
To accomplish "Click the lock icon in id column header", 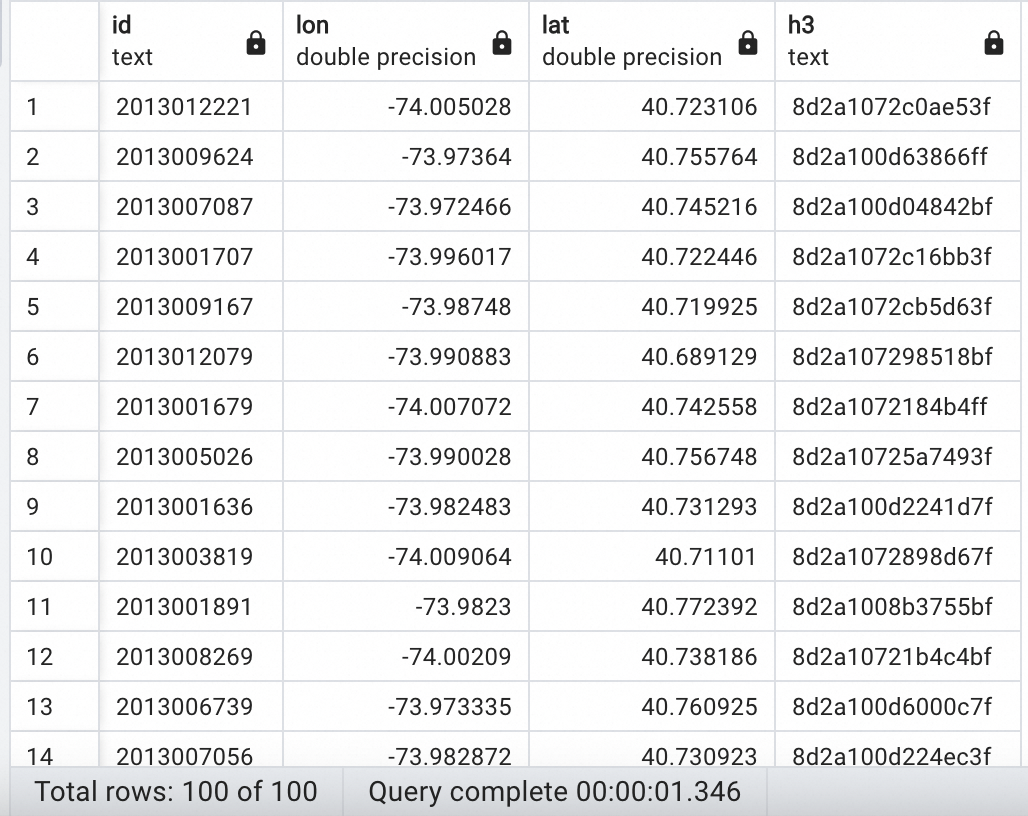I will [x=256, y=43].
